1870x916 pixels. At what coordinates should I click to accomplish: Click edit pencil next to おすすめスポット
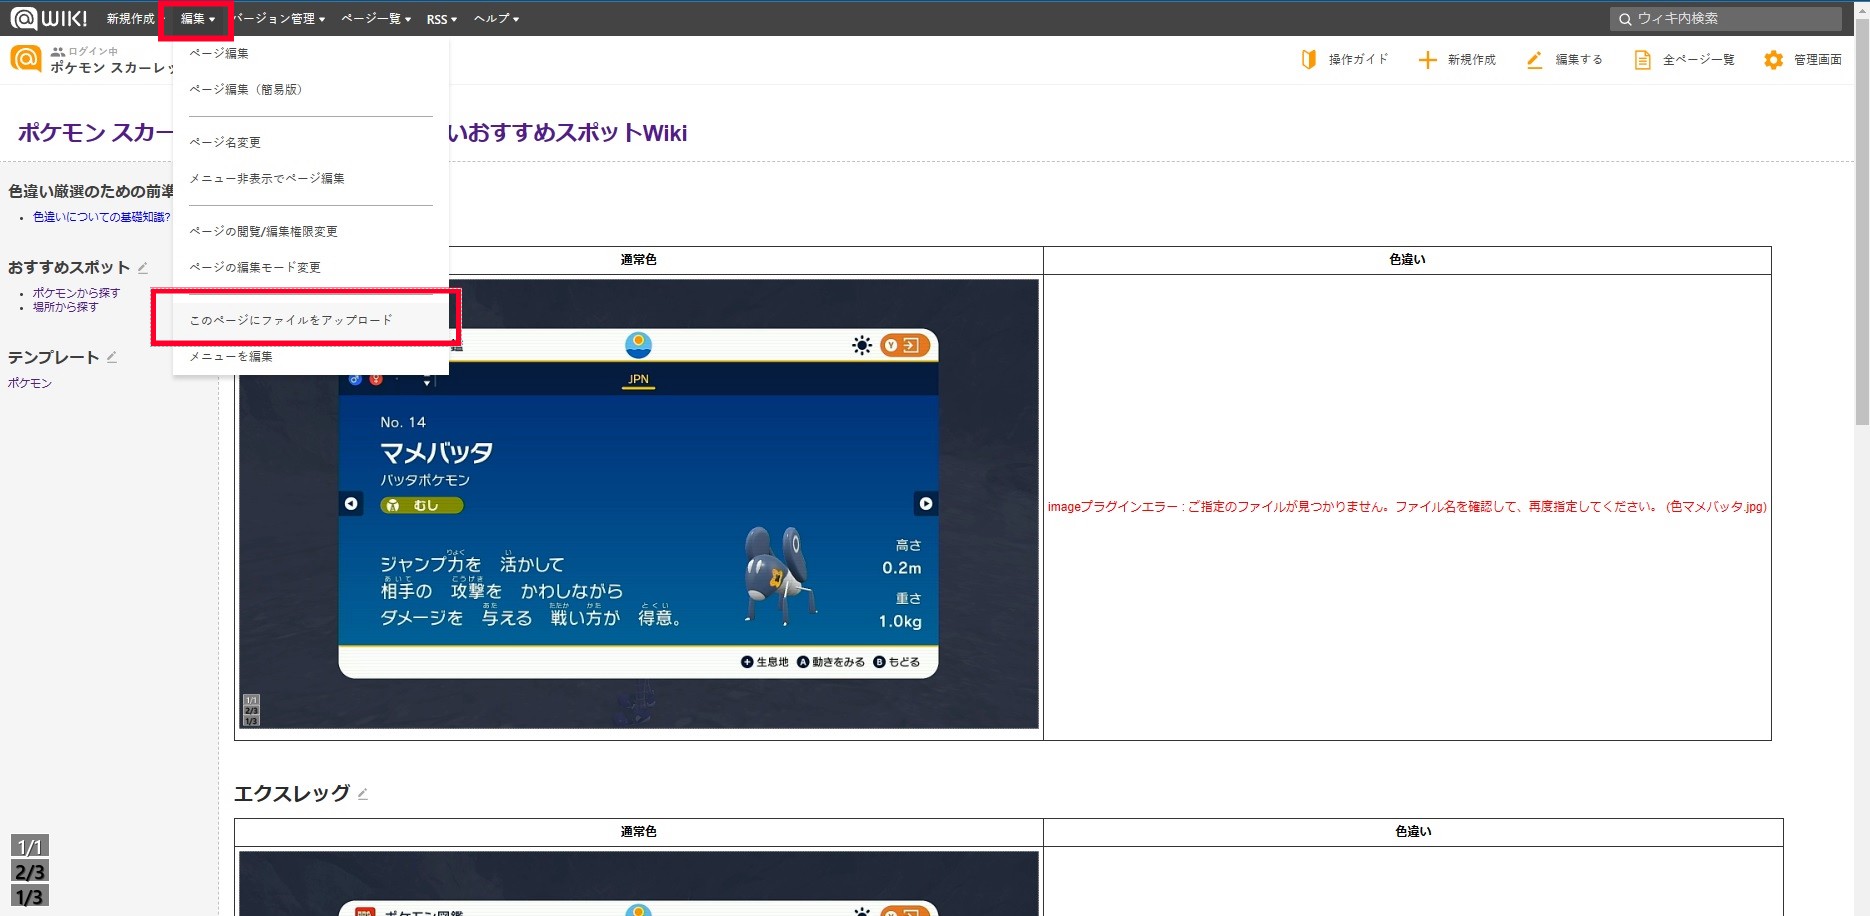click(x=143, y=268)
